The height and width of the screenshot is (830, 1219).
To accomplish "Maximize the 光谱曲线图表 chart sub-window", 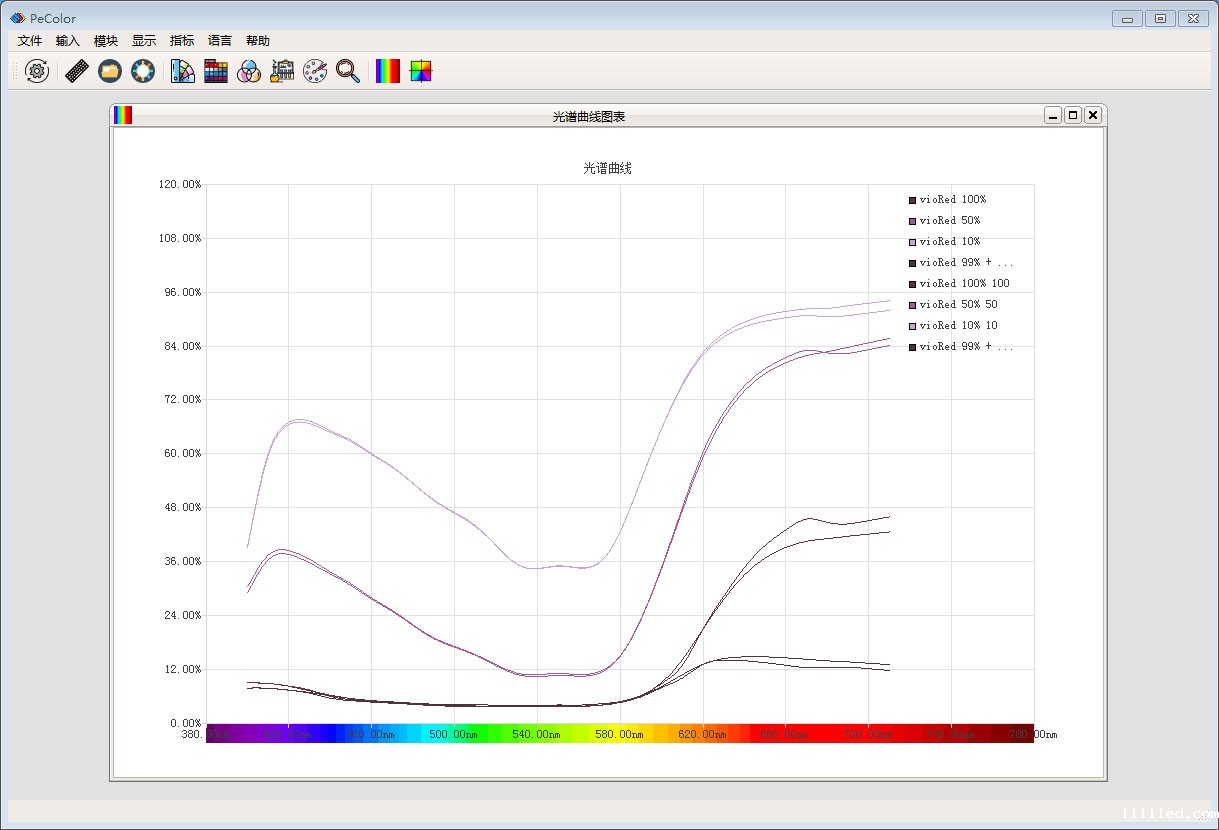I will pyautogui.click(x=1073, y=115).
